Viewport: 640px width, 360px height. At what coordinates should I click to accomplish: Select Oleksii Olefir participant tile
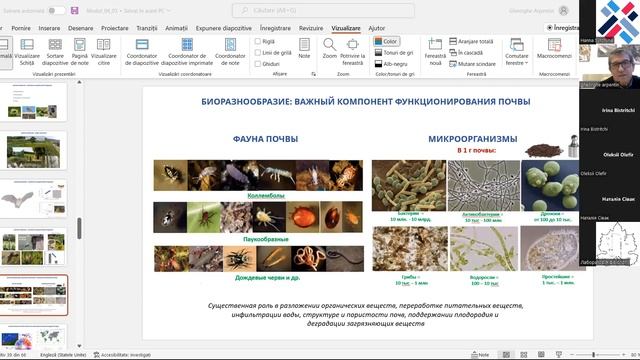pos(609,156)
